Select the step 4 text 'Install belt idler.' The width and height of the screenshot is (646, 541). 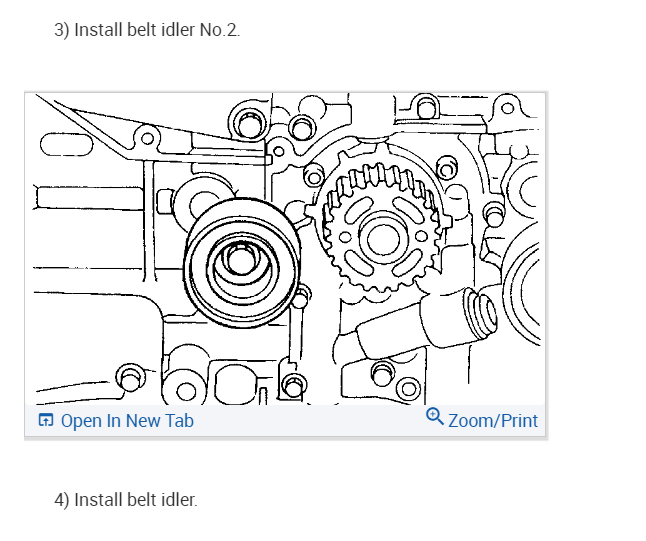tap(136, 500)
